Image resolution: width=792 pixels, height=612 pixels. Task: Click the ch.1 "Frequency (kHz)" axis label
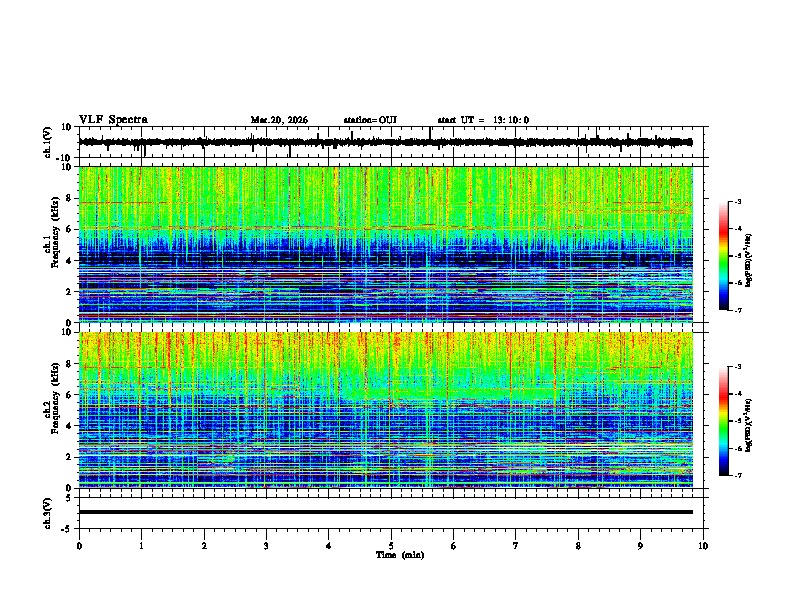click(55, 233)
